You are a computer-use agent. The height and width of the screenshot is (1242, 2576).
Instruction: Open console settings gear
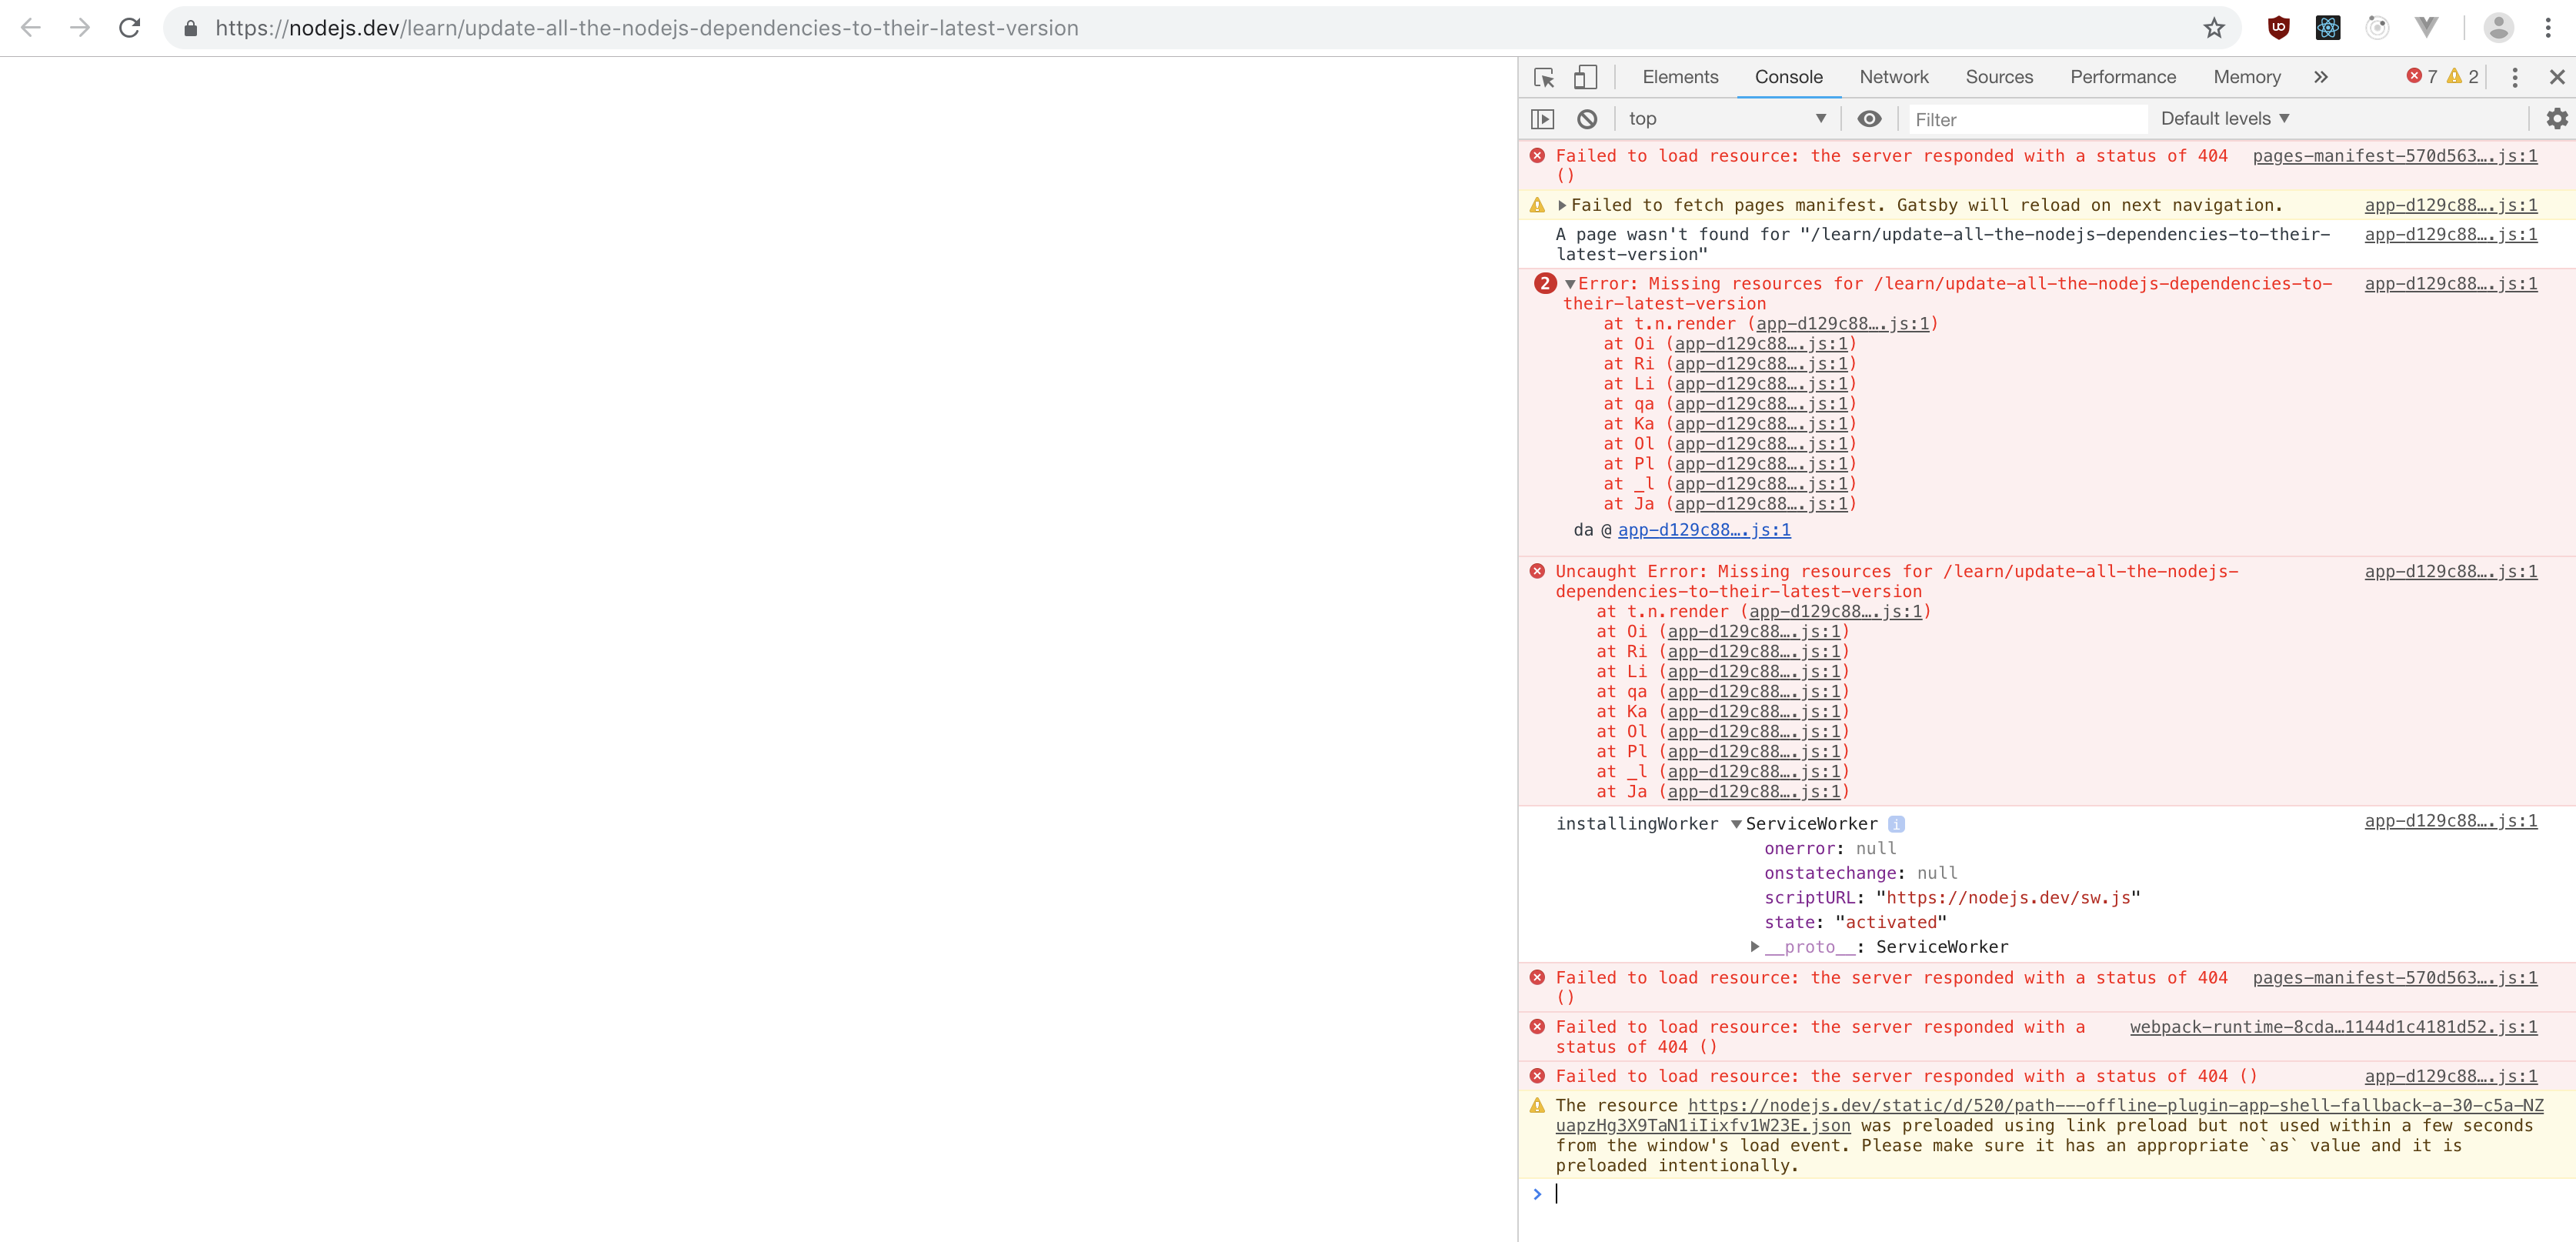[x=2557, y=119]
